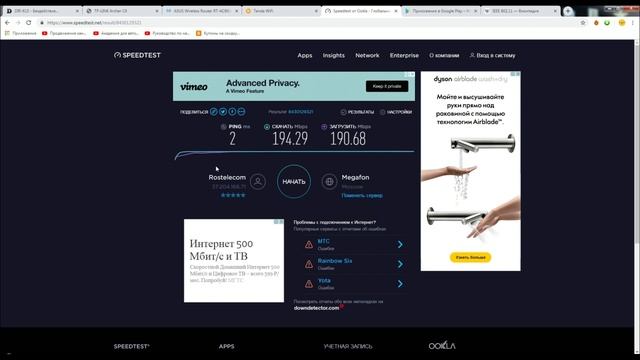Click the Speedtest logo in header
640x360 pixels.
pyautogui.click(x=137, y=55)
